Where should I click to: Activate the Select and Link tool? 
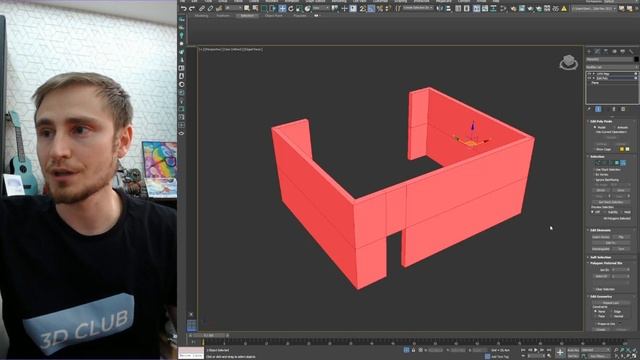click(x=201, y=9)
